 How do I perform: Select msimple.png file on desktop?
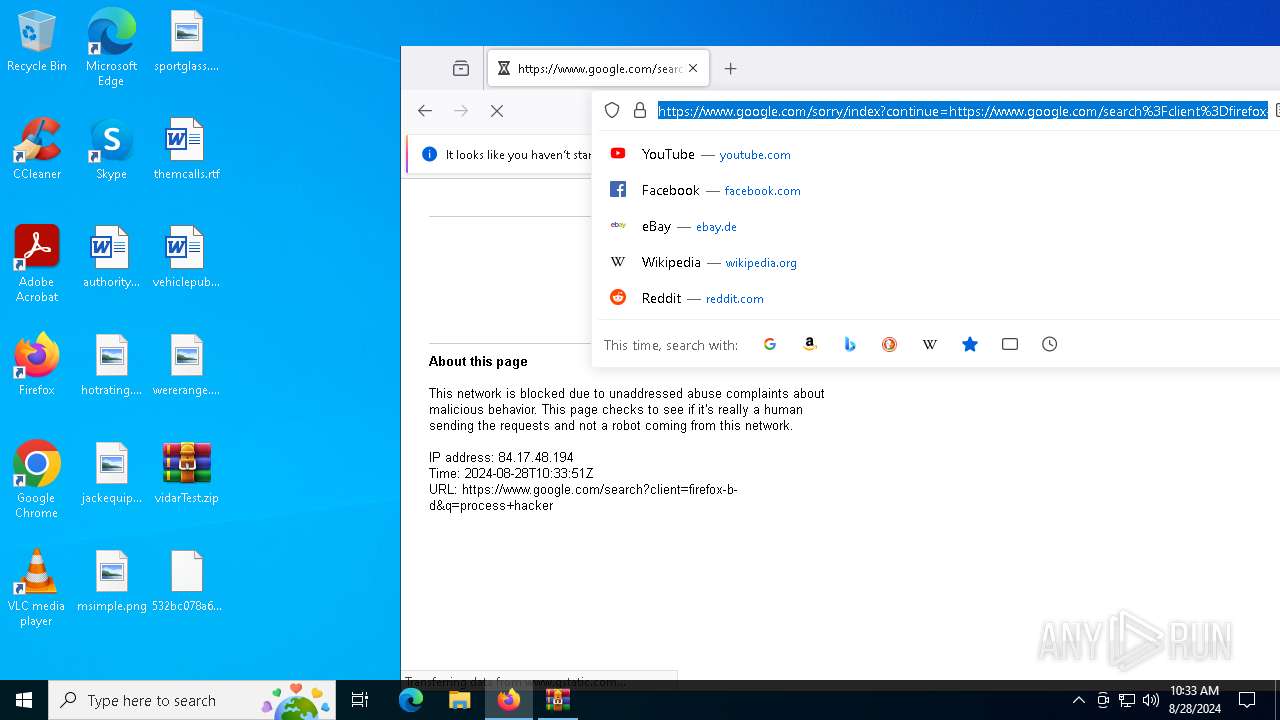point(111,582)
